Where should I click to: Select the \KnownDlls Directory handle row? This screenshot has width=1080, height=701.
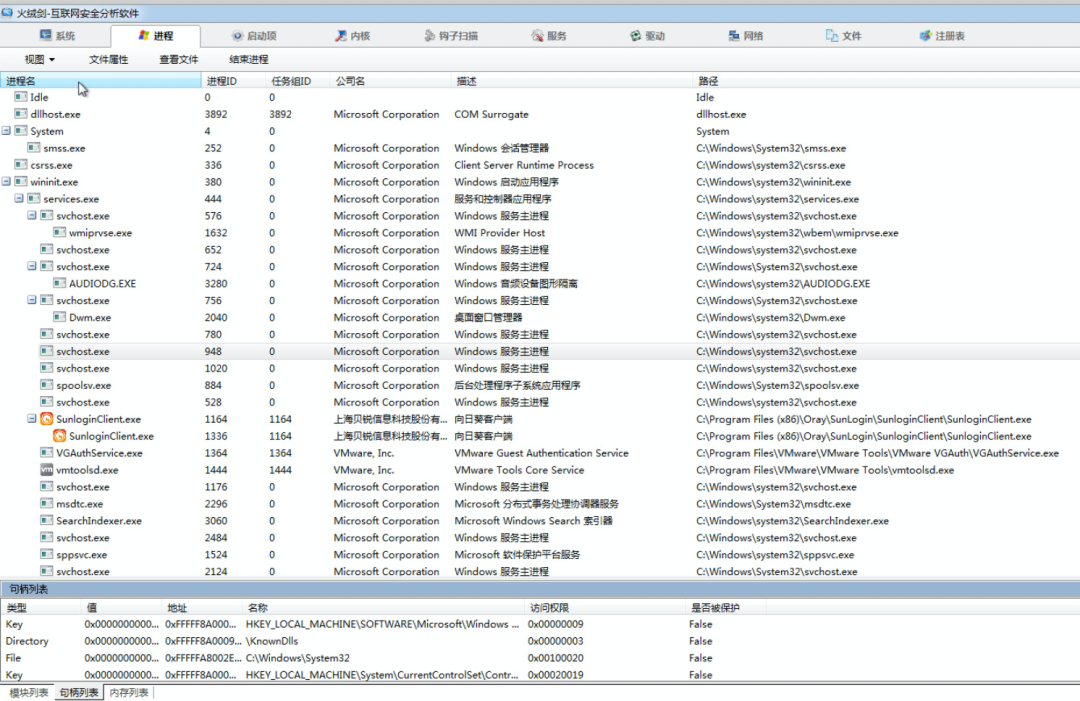tap(540, 641)
